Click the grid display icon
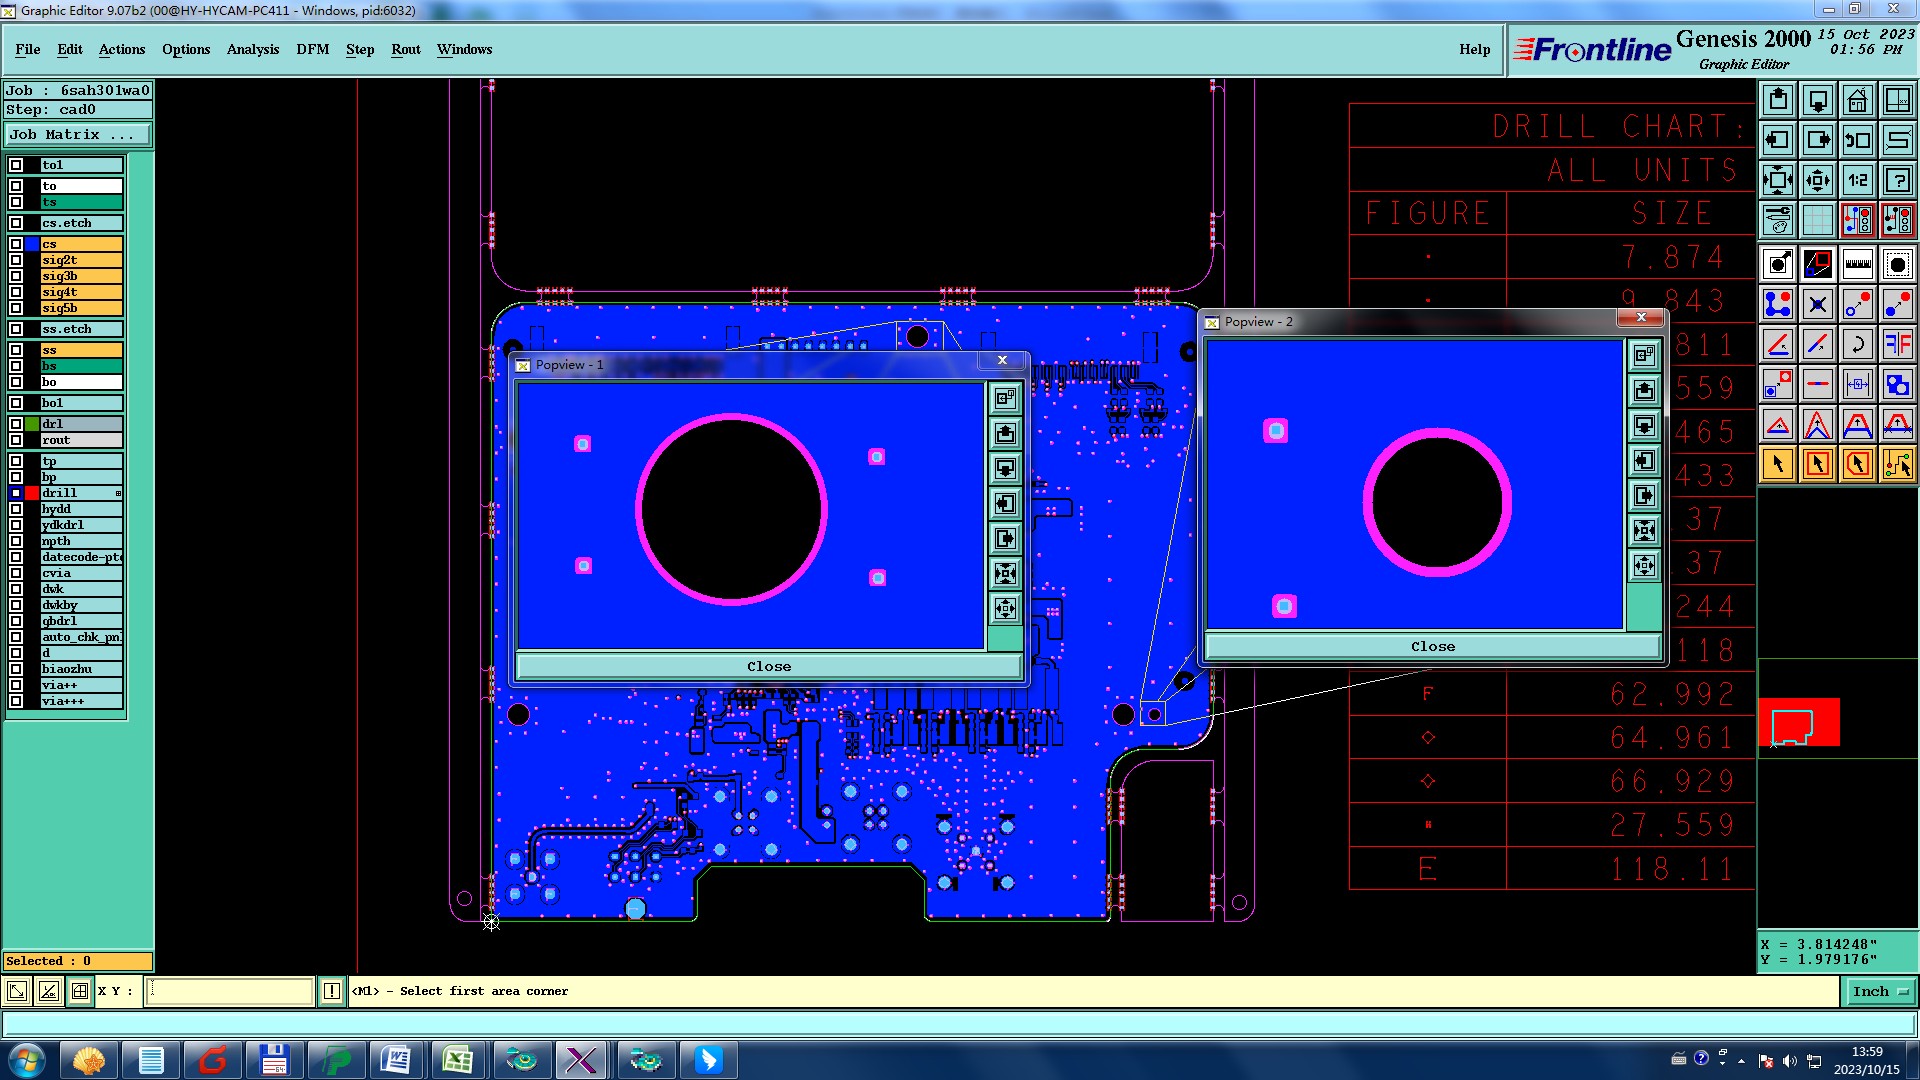The height and width of the screenshot is (1080, 1920). coord(1817,220)
